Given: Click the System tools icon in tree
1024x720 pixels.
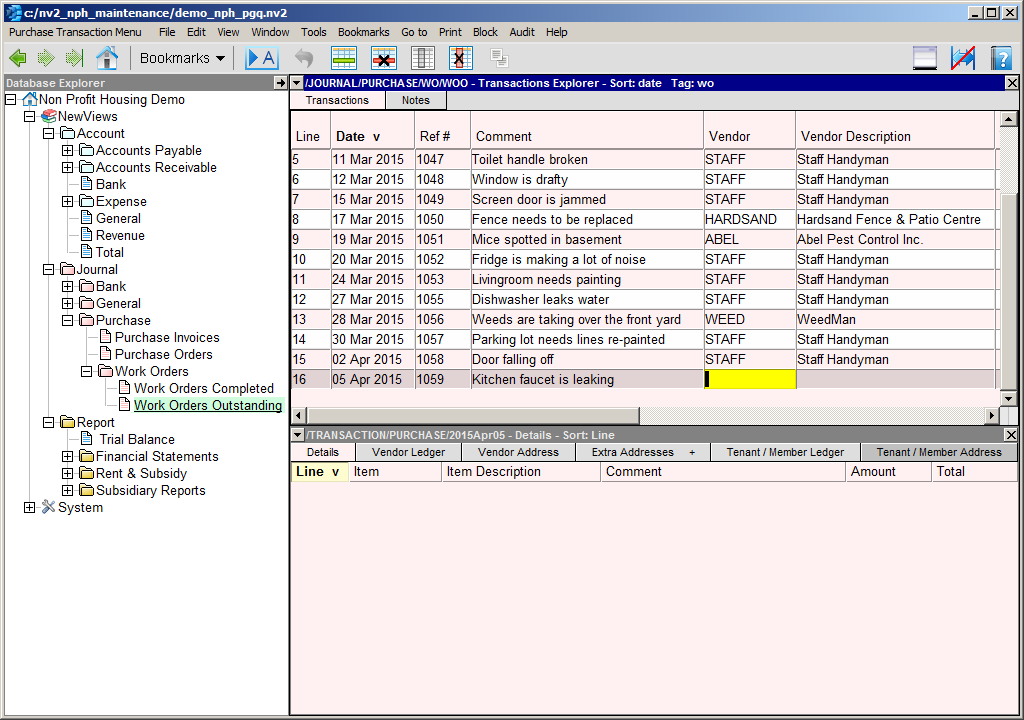Looking at the screenshot, I should coord(48,508).
